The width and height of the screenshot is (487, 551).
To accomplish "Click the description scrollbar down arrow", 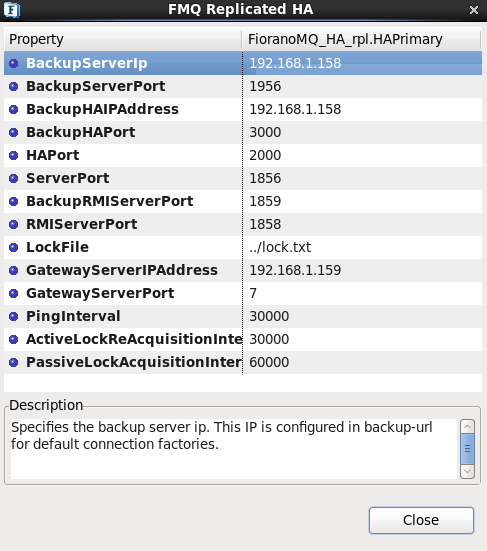I will coord(467,471).
